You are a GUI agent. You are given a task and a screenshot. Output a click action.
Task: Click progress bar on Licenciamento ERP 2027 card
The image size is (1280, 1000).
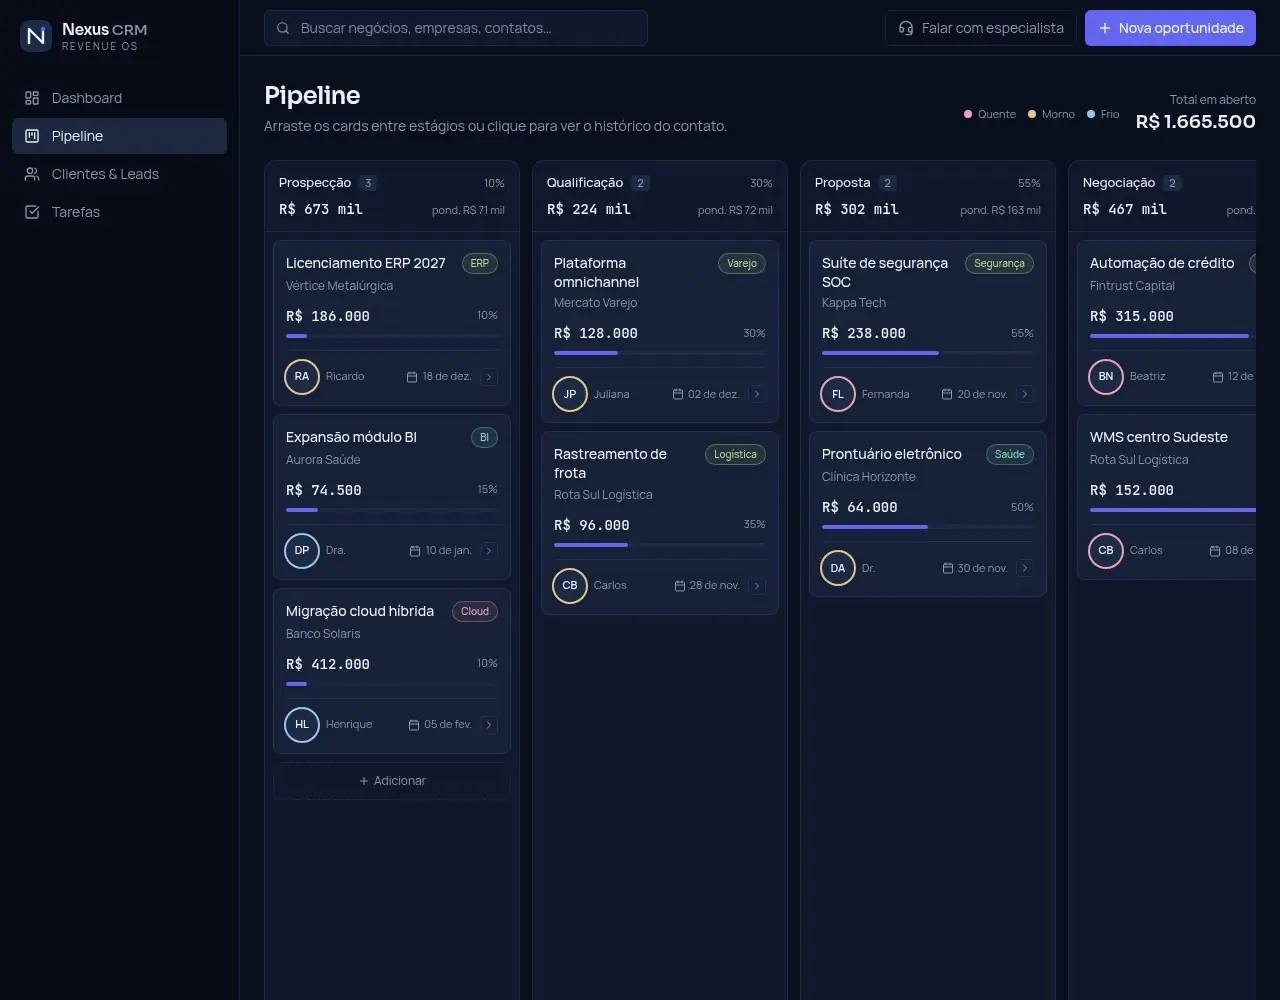pos(392,336)
